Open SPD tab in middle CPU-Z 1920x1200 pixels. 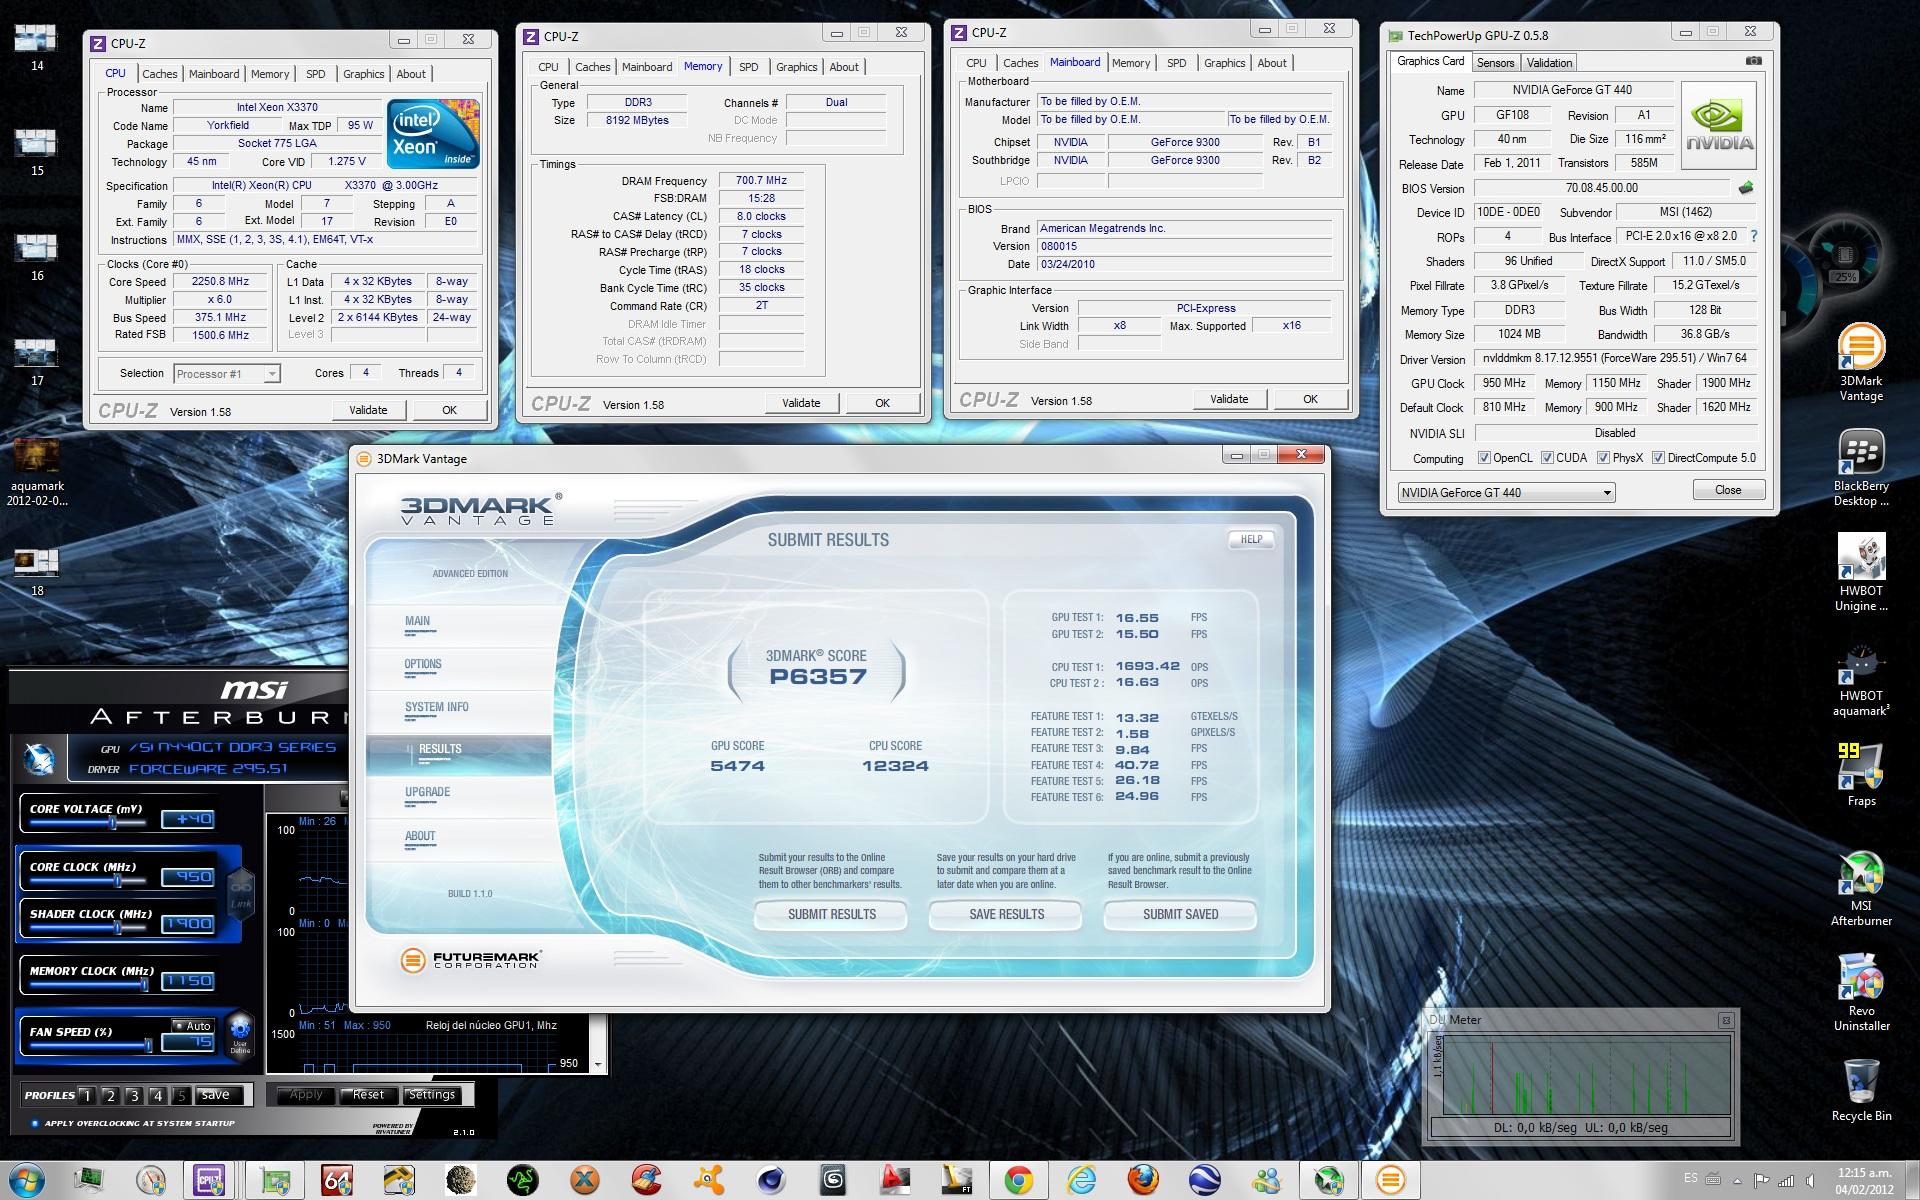pos(748,67)
